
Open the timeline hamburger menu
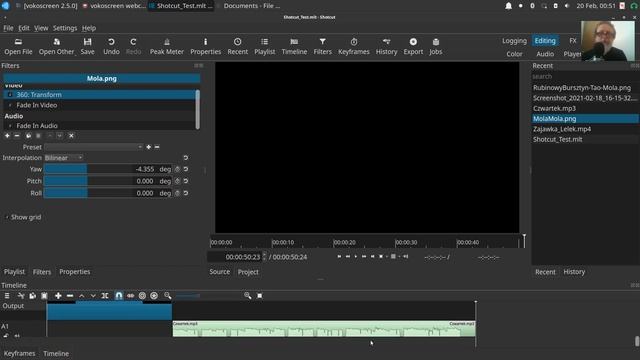click(x=7, y=296)
